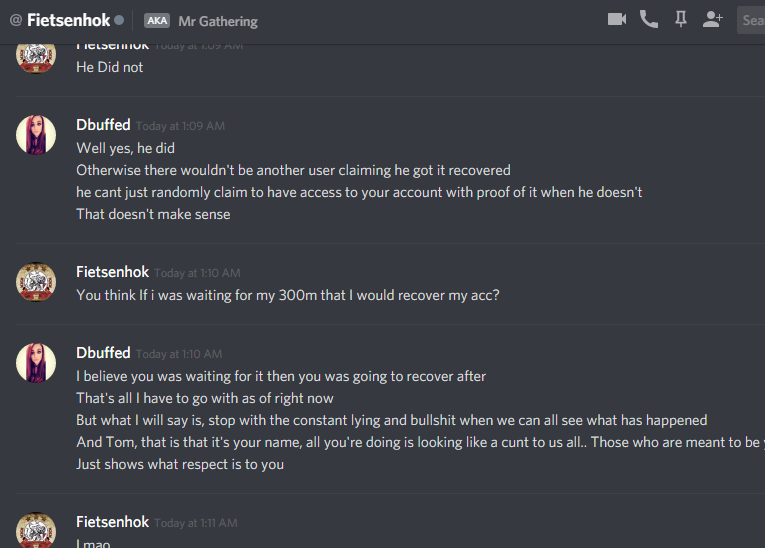Viewport: 765px width, 548px height.
Task: Click Fietsenhok's avatar at 1:11 AM
Action: tap(36, 530)
